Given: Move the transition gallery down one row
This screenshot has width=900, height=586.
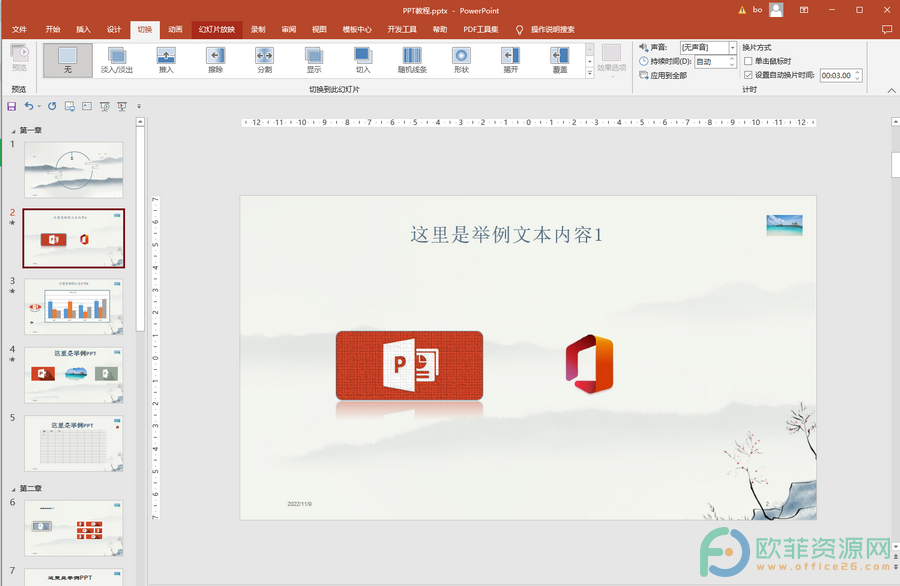Looking at the screenshot, I should pyautogui.click(x=589, y=61).
